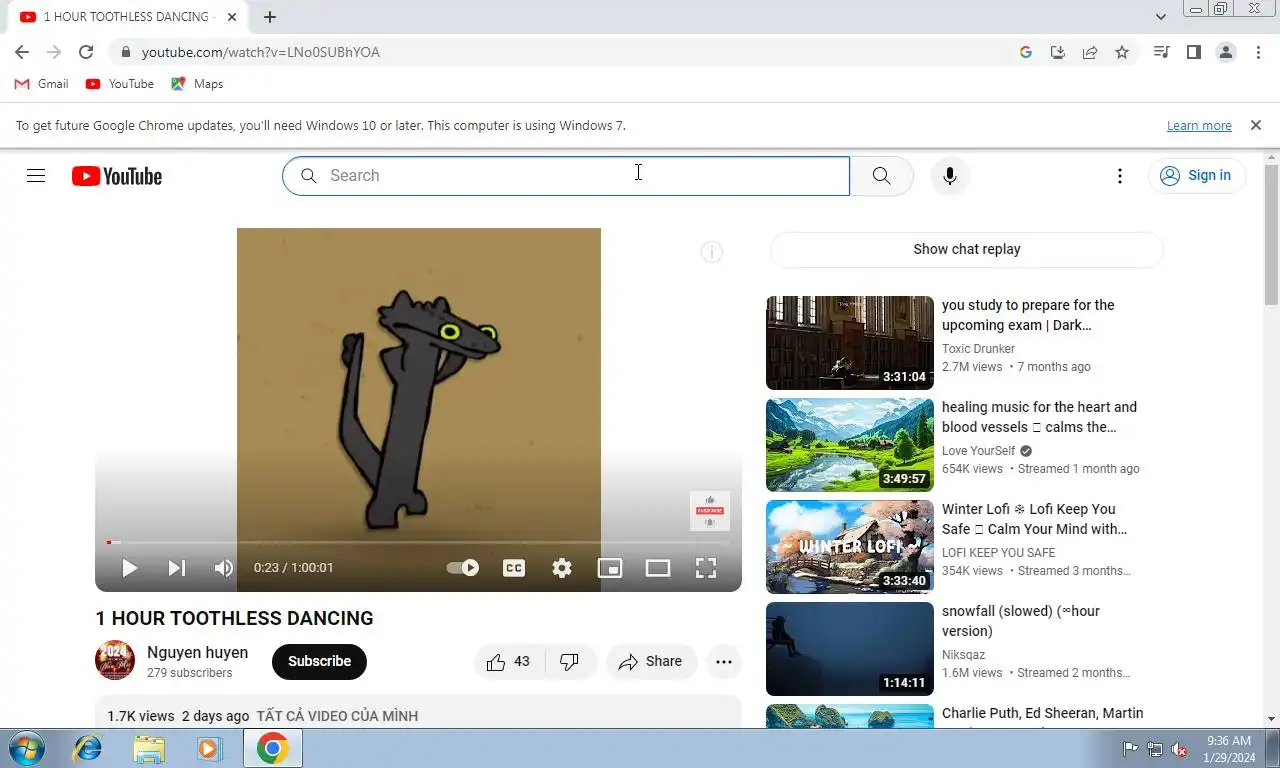Mute the video volume

point(224,568)
